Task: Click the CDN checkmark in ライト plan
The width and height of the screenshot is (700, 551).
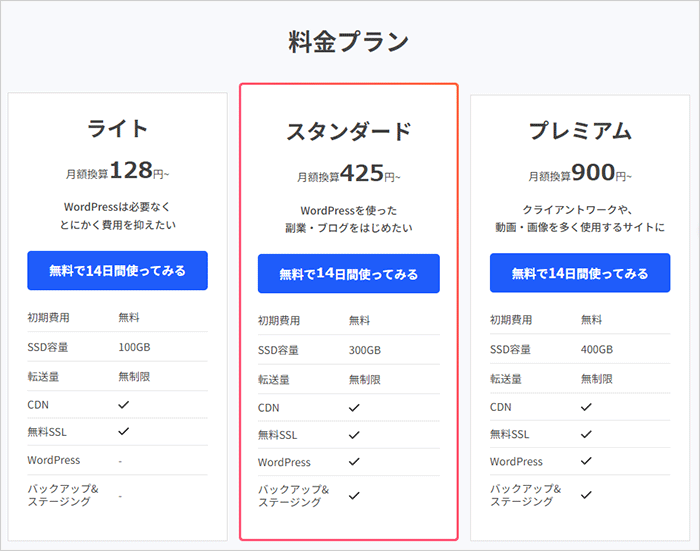Action: tap(124, 405)
